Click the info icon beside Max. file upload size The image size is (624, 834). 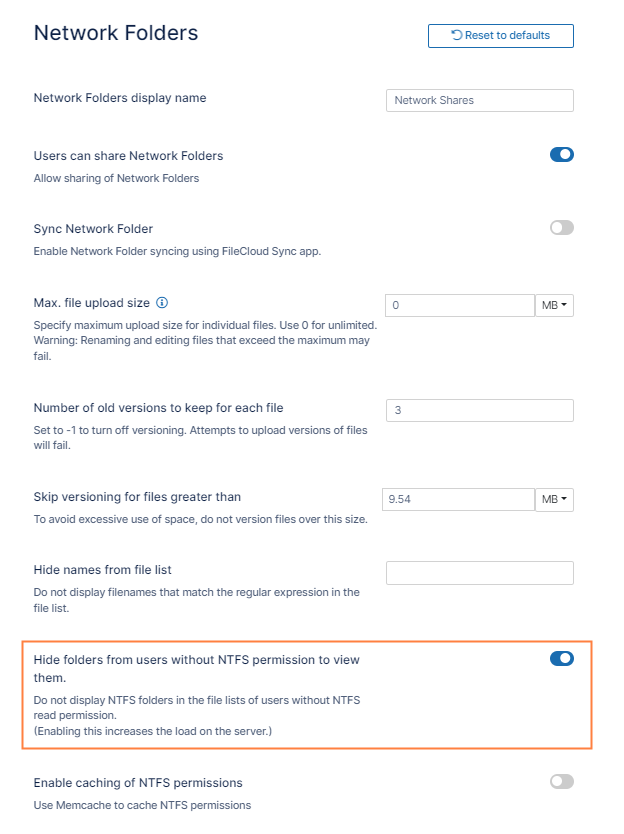(x=162, y=302)
